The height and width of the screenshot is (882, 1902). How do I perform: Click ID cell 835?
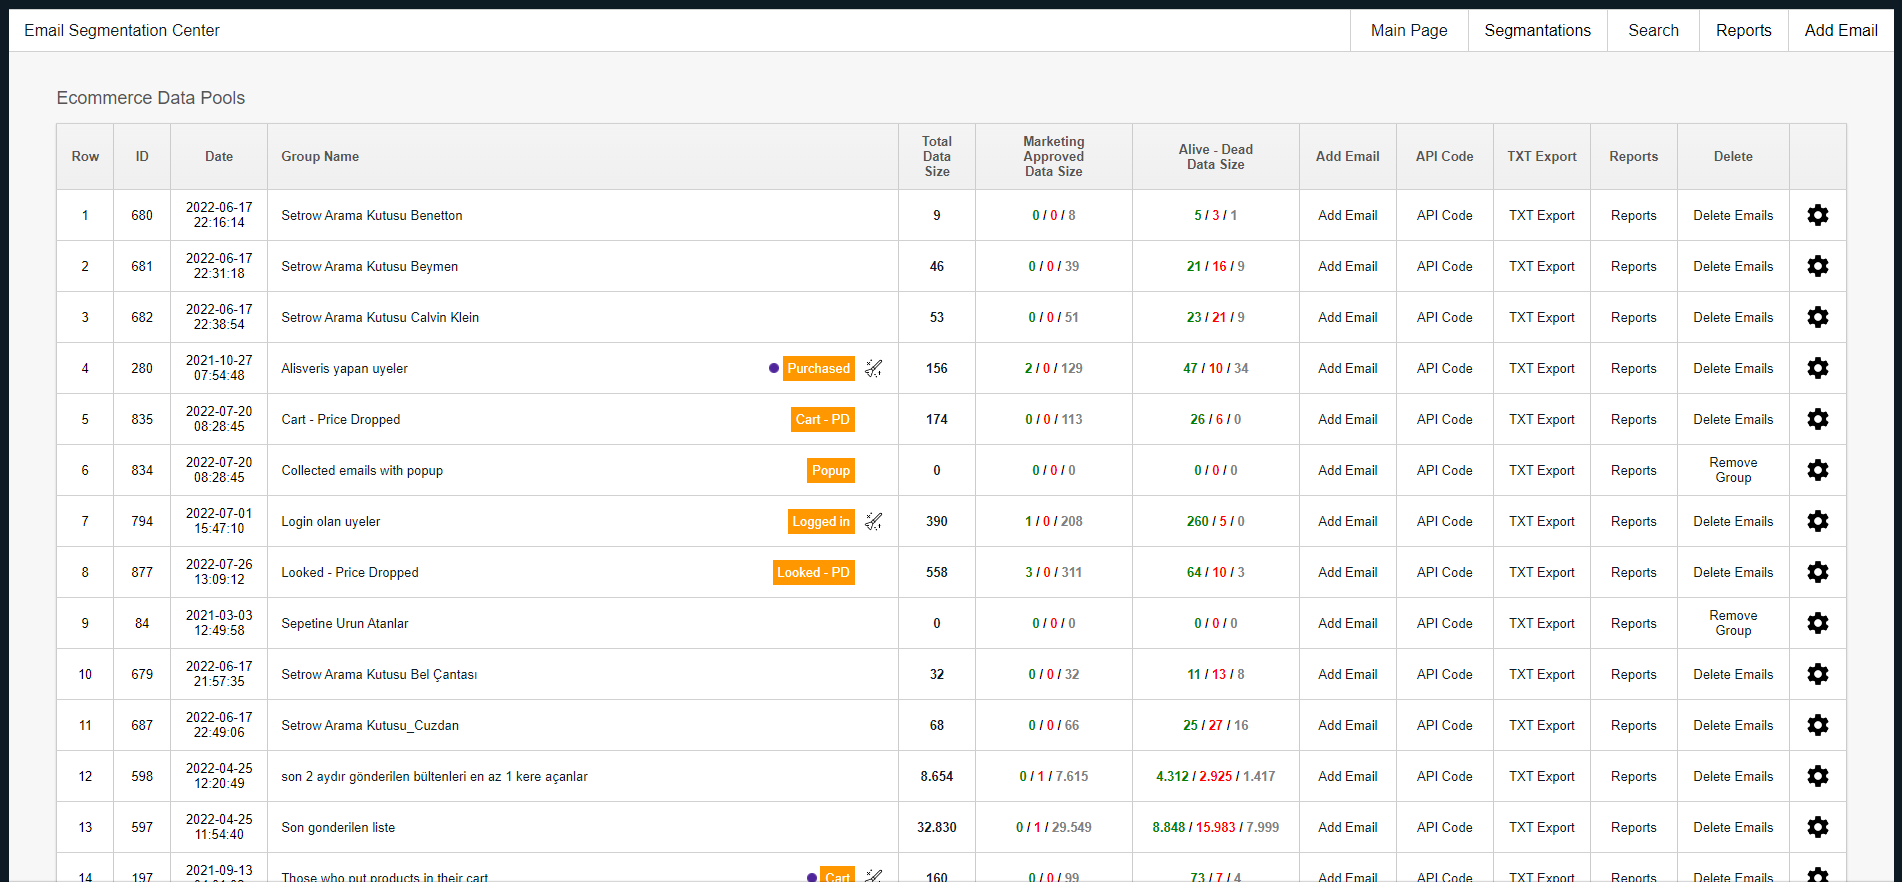tap(142, 419)
